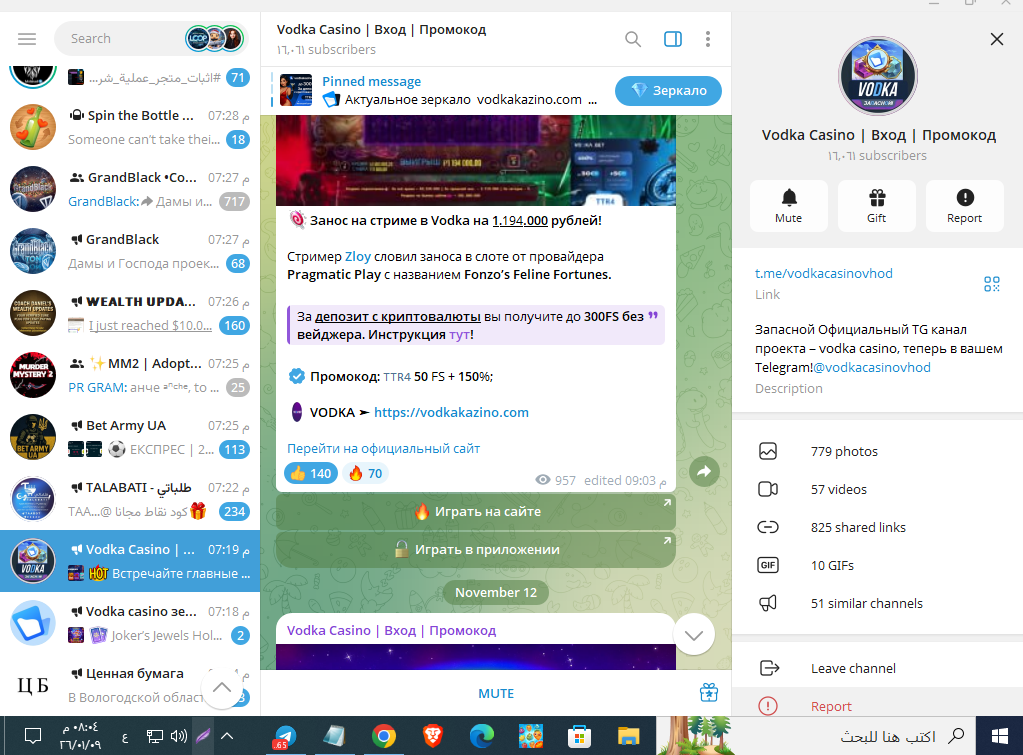Open the Ценная бумага channel

pos(130,685)
